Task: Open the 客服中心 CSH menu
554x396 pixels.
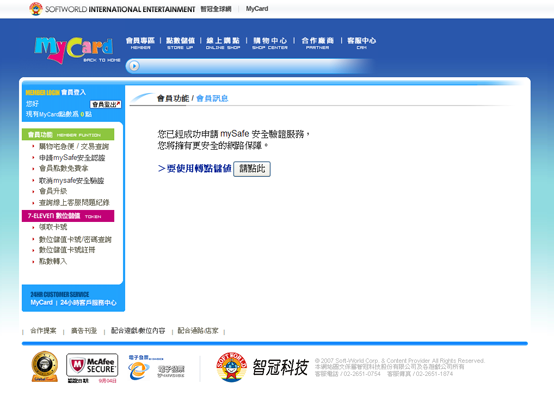Action: [x=361, y=43]
